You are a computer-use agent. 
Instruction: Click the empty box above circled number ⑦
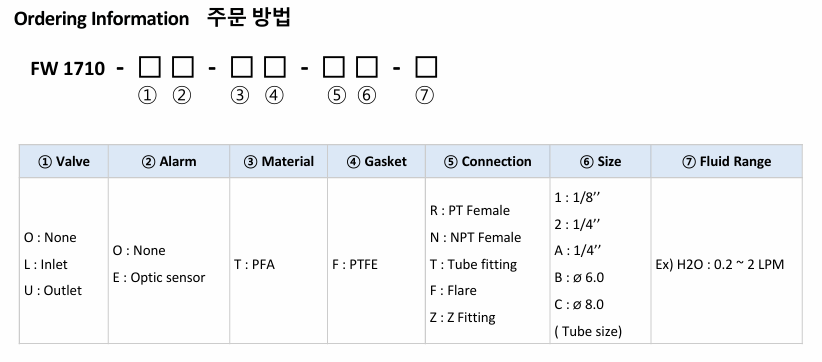(x=426, y=68)
